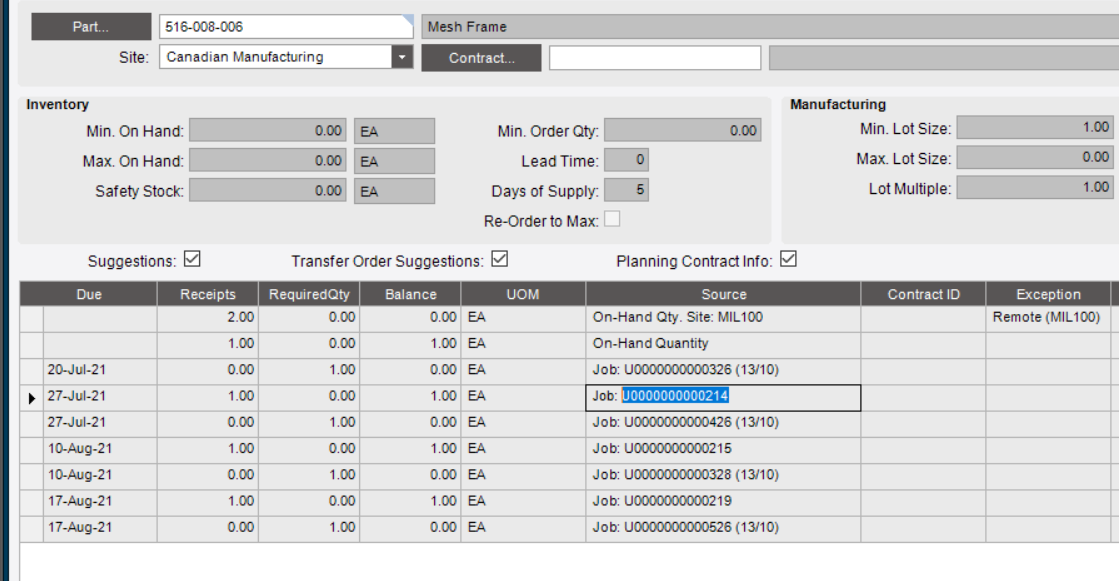Click the Source column header

[x=723, y=294]
